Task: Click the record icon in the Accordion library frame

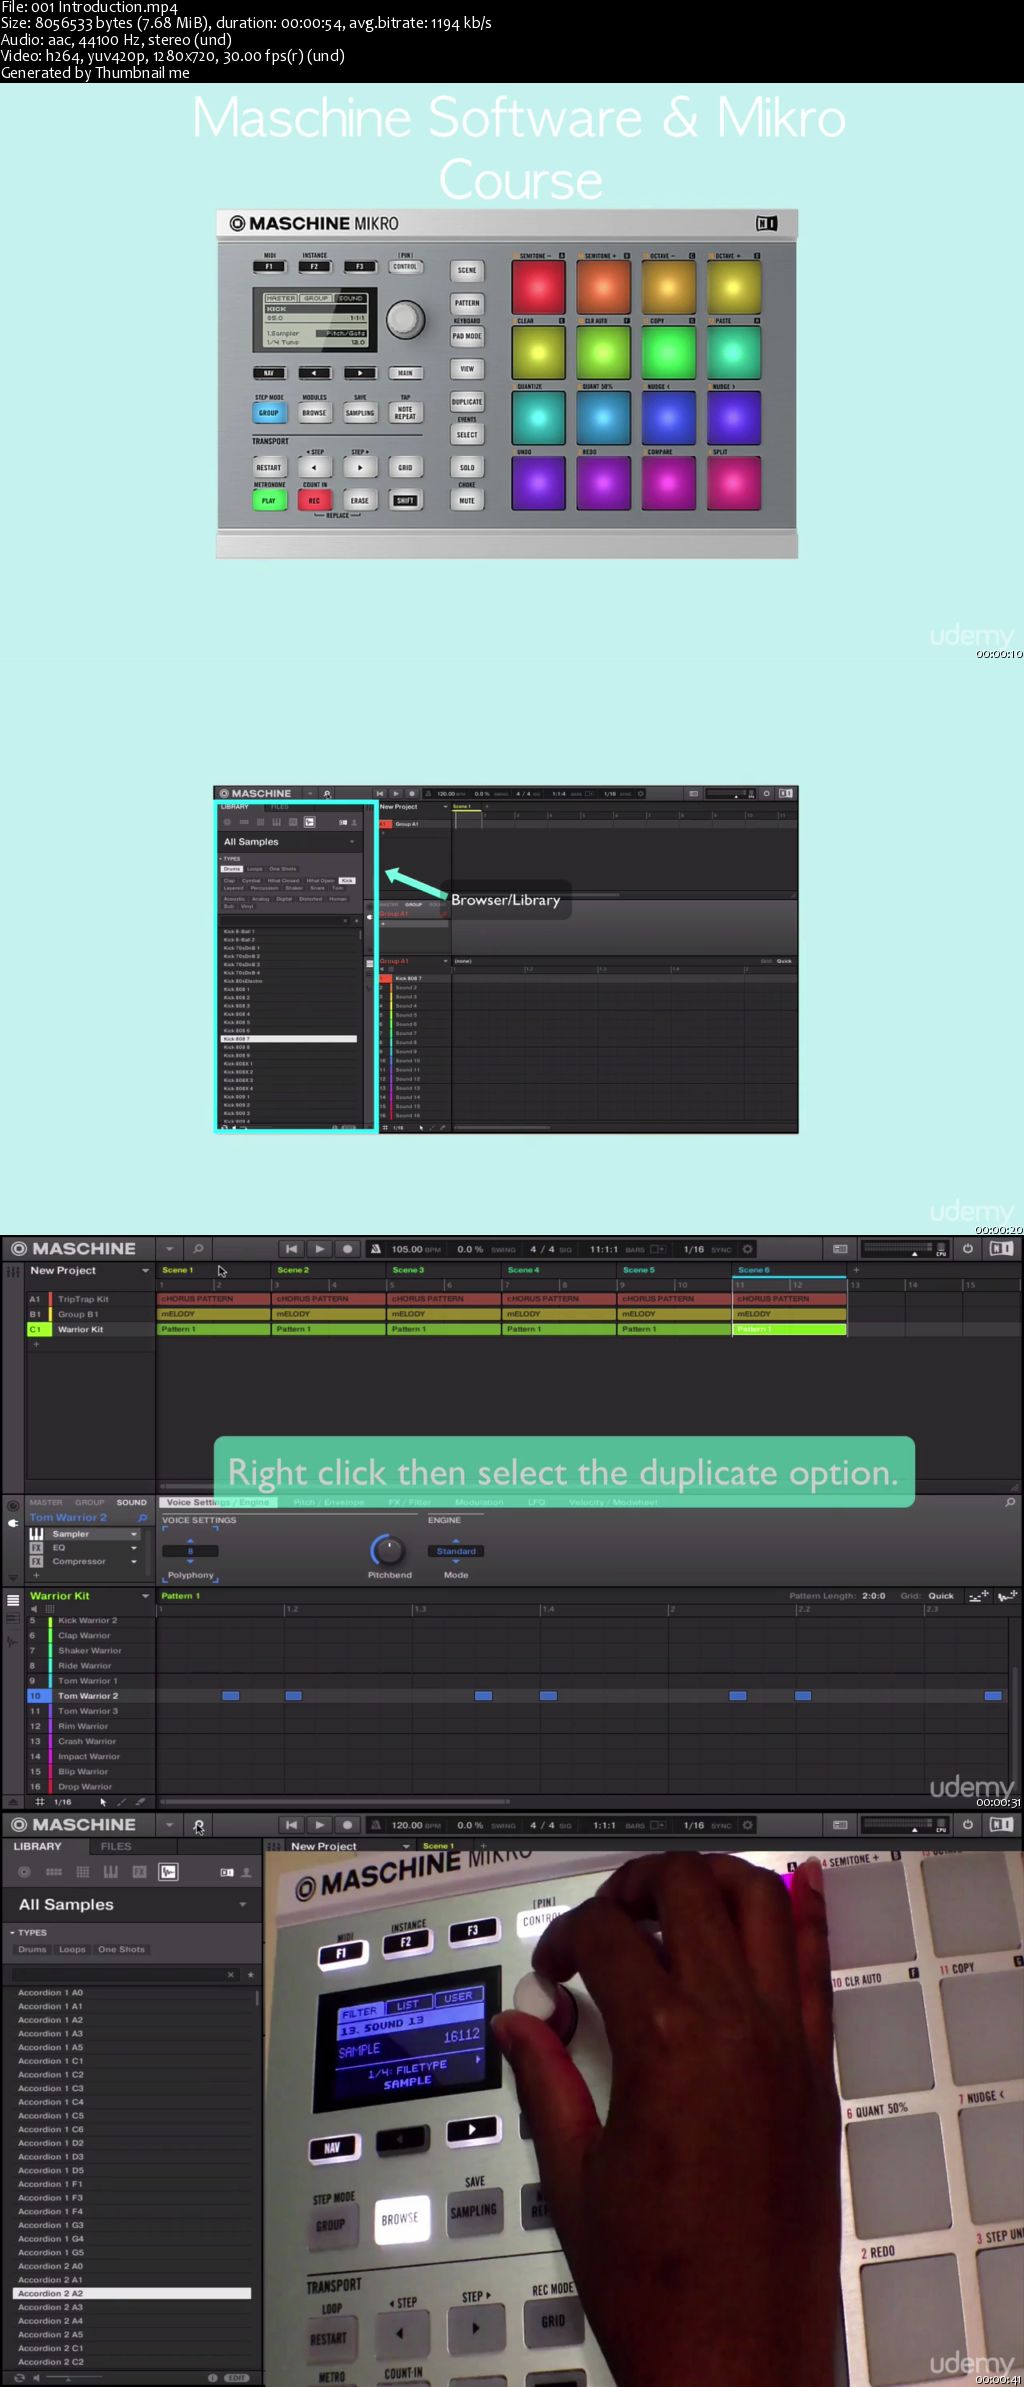Action: click(347, 1825)
